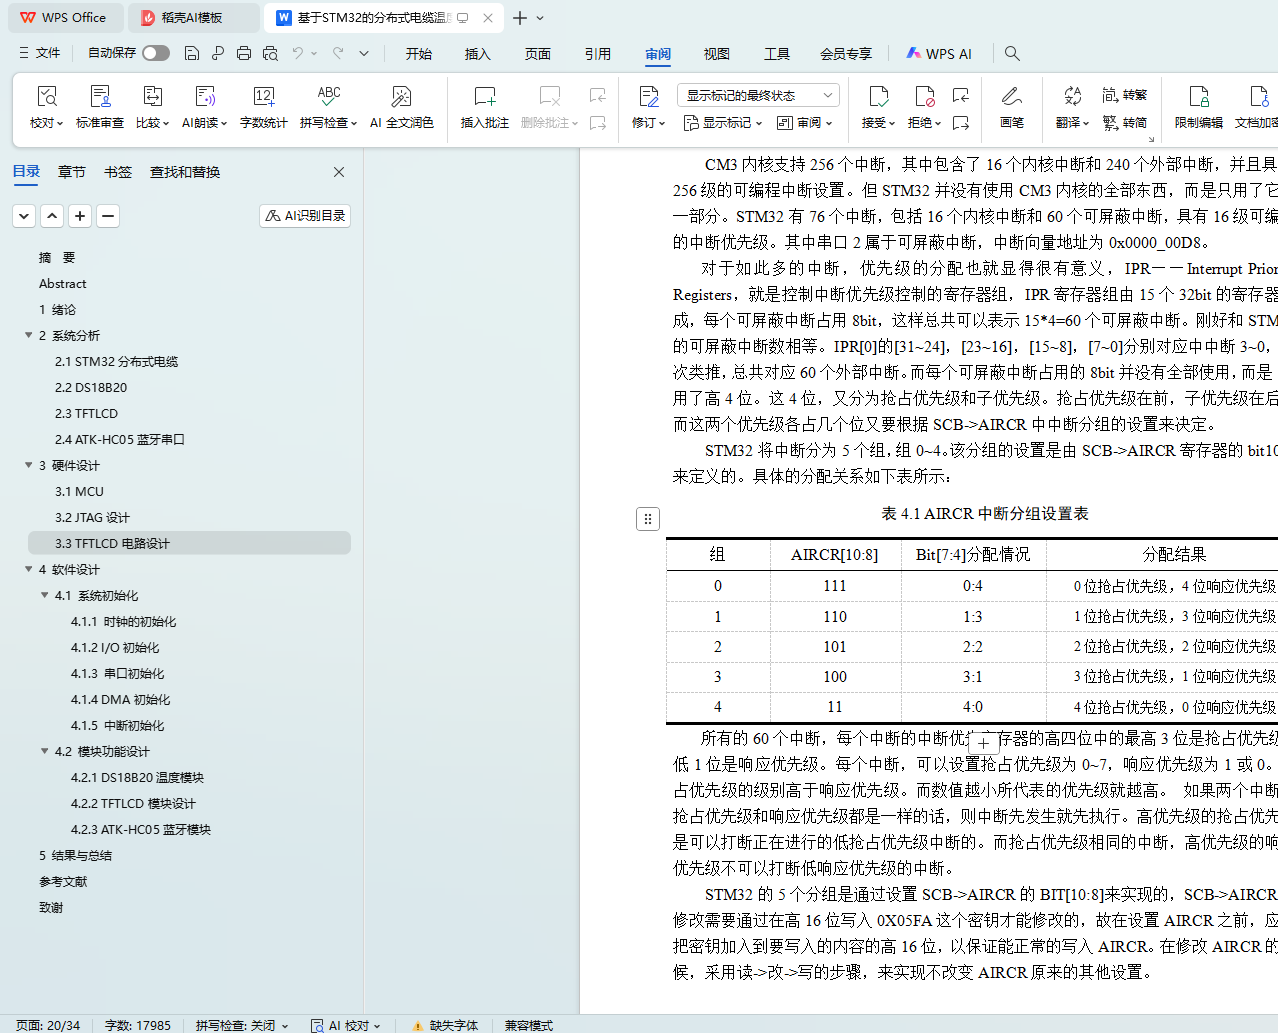Toggle the 自动保存 autosave switch
Viewport: 1278px width, 1033px height.
pyautogui.click(x=155, y=53)
